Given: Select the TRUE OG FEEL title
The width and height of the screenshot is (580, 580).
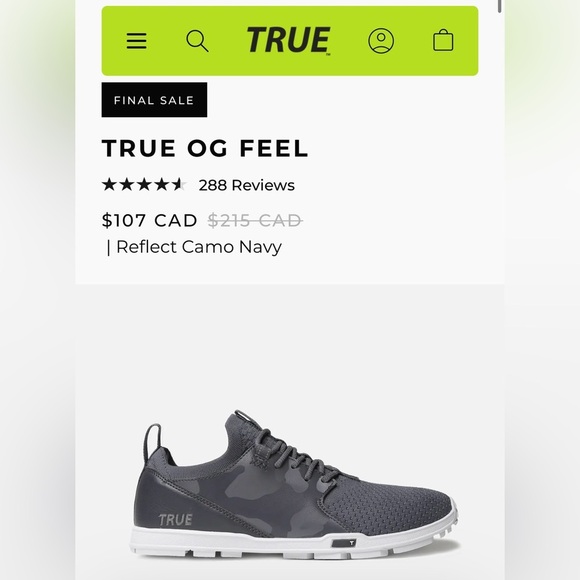Looking at the screenshot, I should [205, 148].
